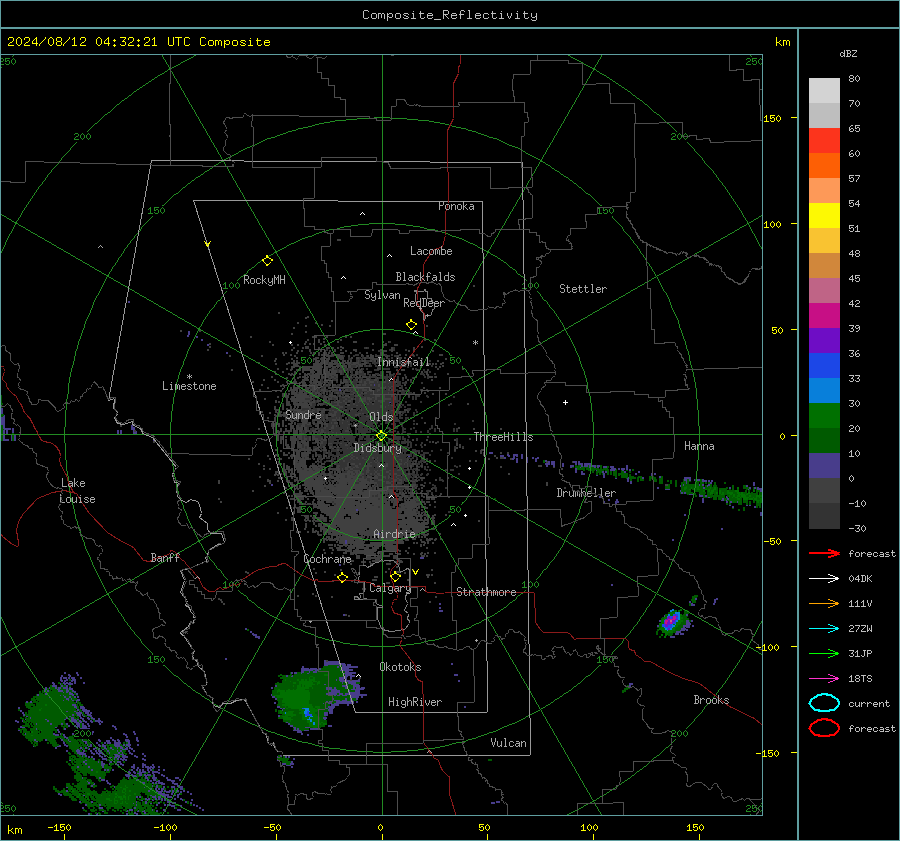Click the asterisk marker above Limestone
Viewport: 900px width, 841px height.
189,377
